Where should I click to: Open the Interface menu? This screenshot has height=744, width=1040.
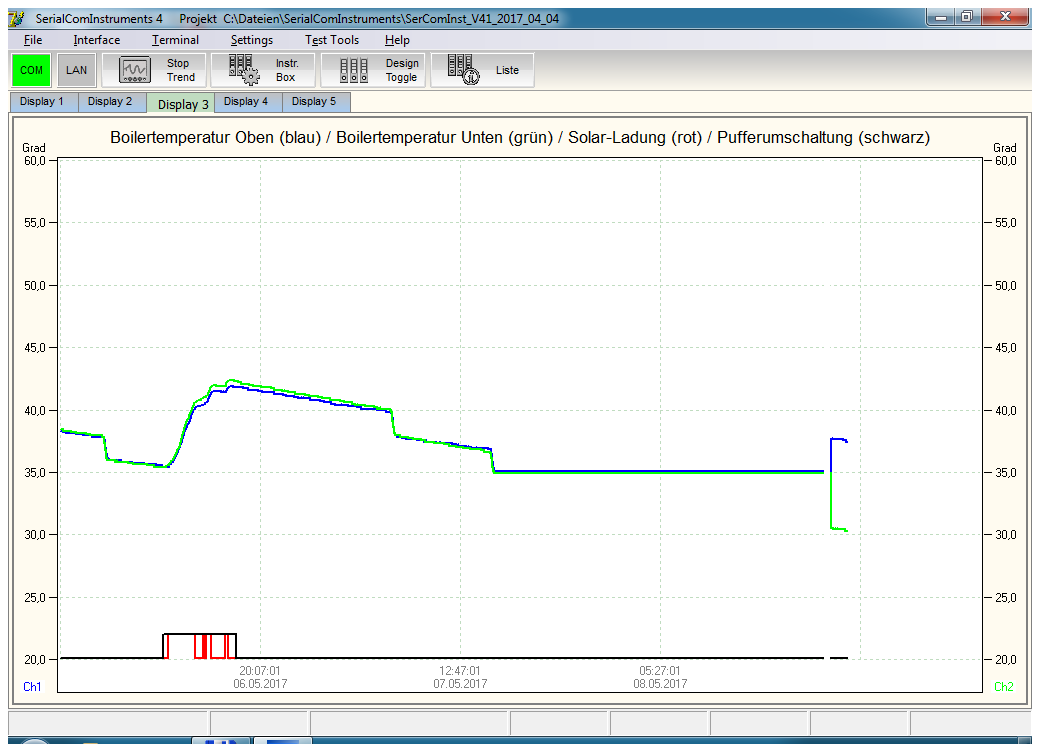pyautogui.click(x=97, y=40)
